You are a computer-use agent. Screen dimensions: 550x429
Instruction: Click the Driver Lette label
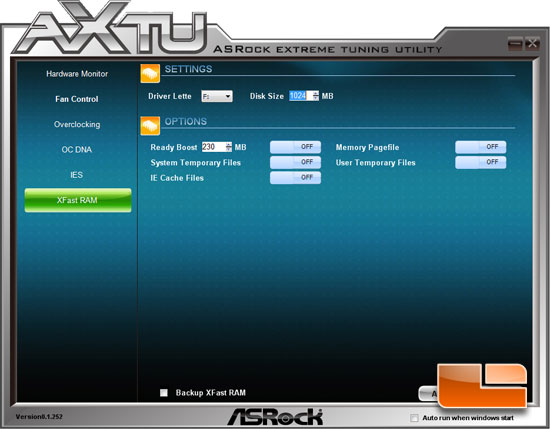(x=170, y=96)
